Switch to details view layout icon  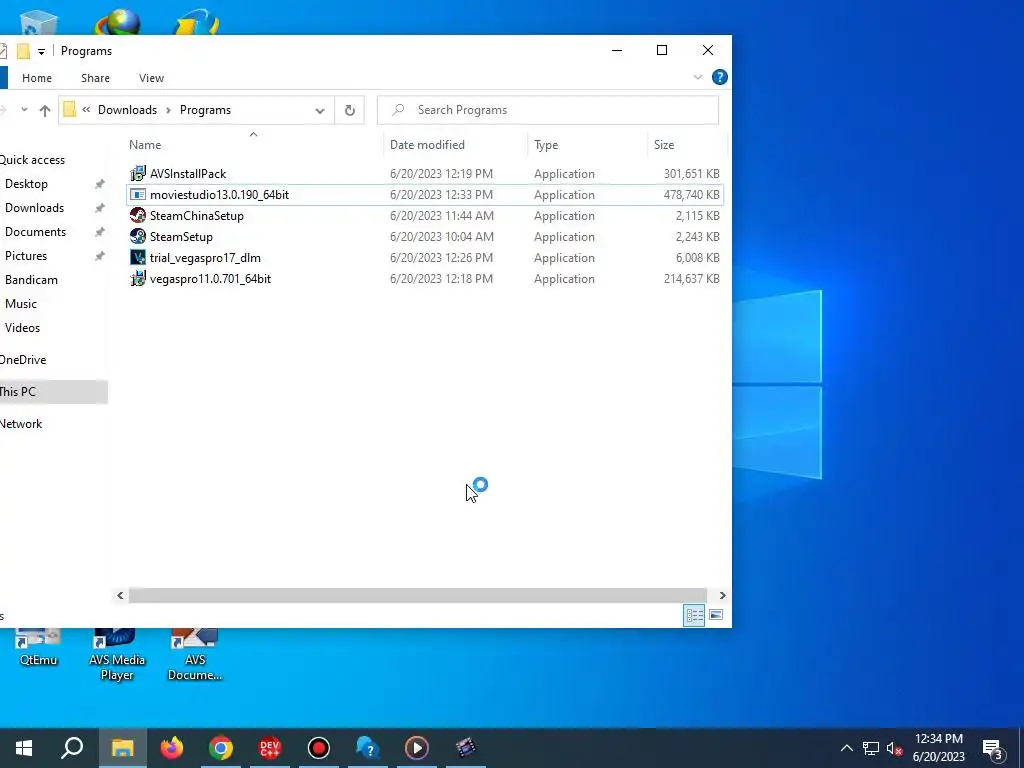pyautogui.click(x=694, y=615)
